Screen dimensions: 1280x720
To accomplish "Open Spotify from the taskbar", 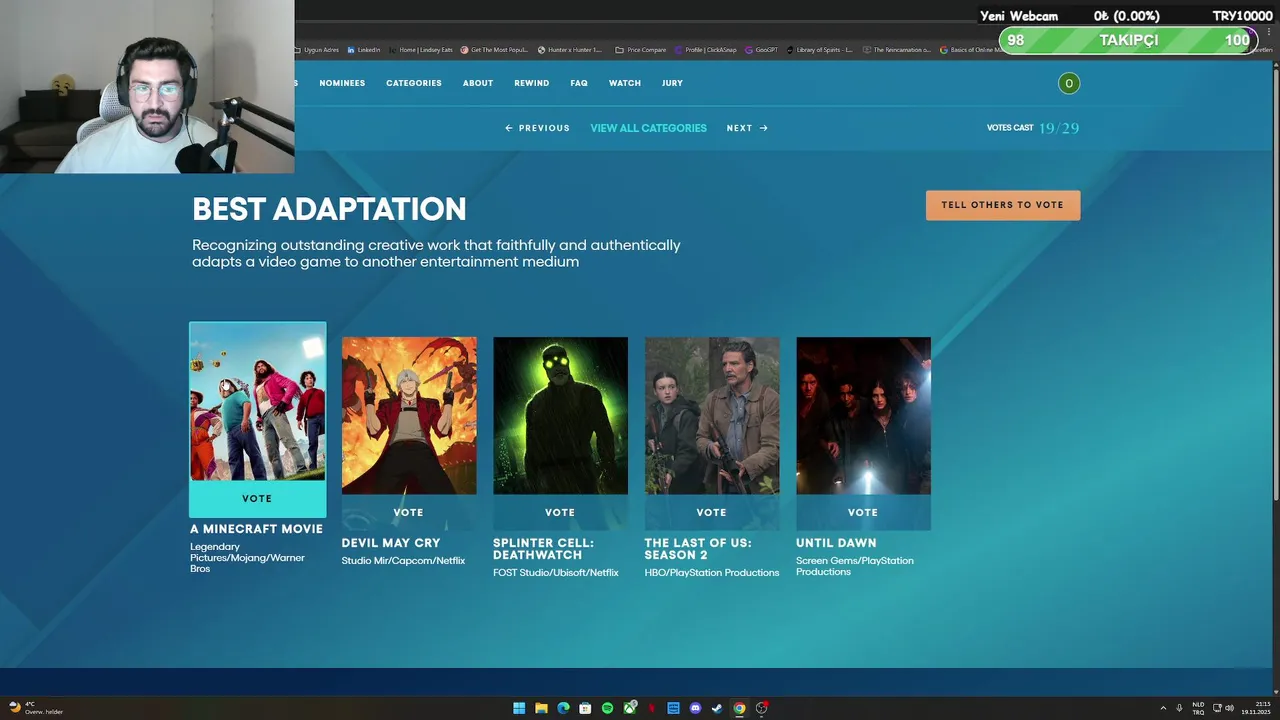I will coord(607,708).
